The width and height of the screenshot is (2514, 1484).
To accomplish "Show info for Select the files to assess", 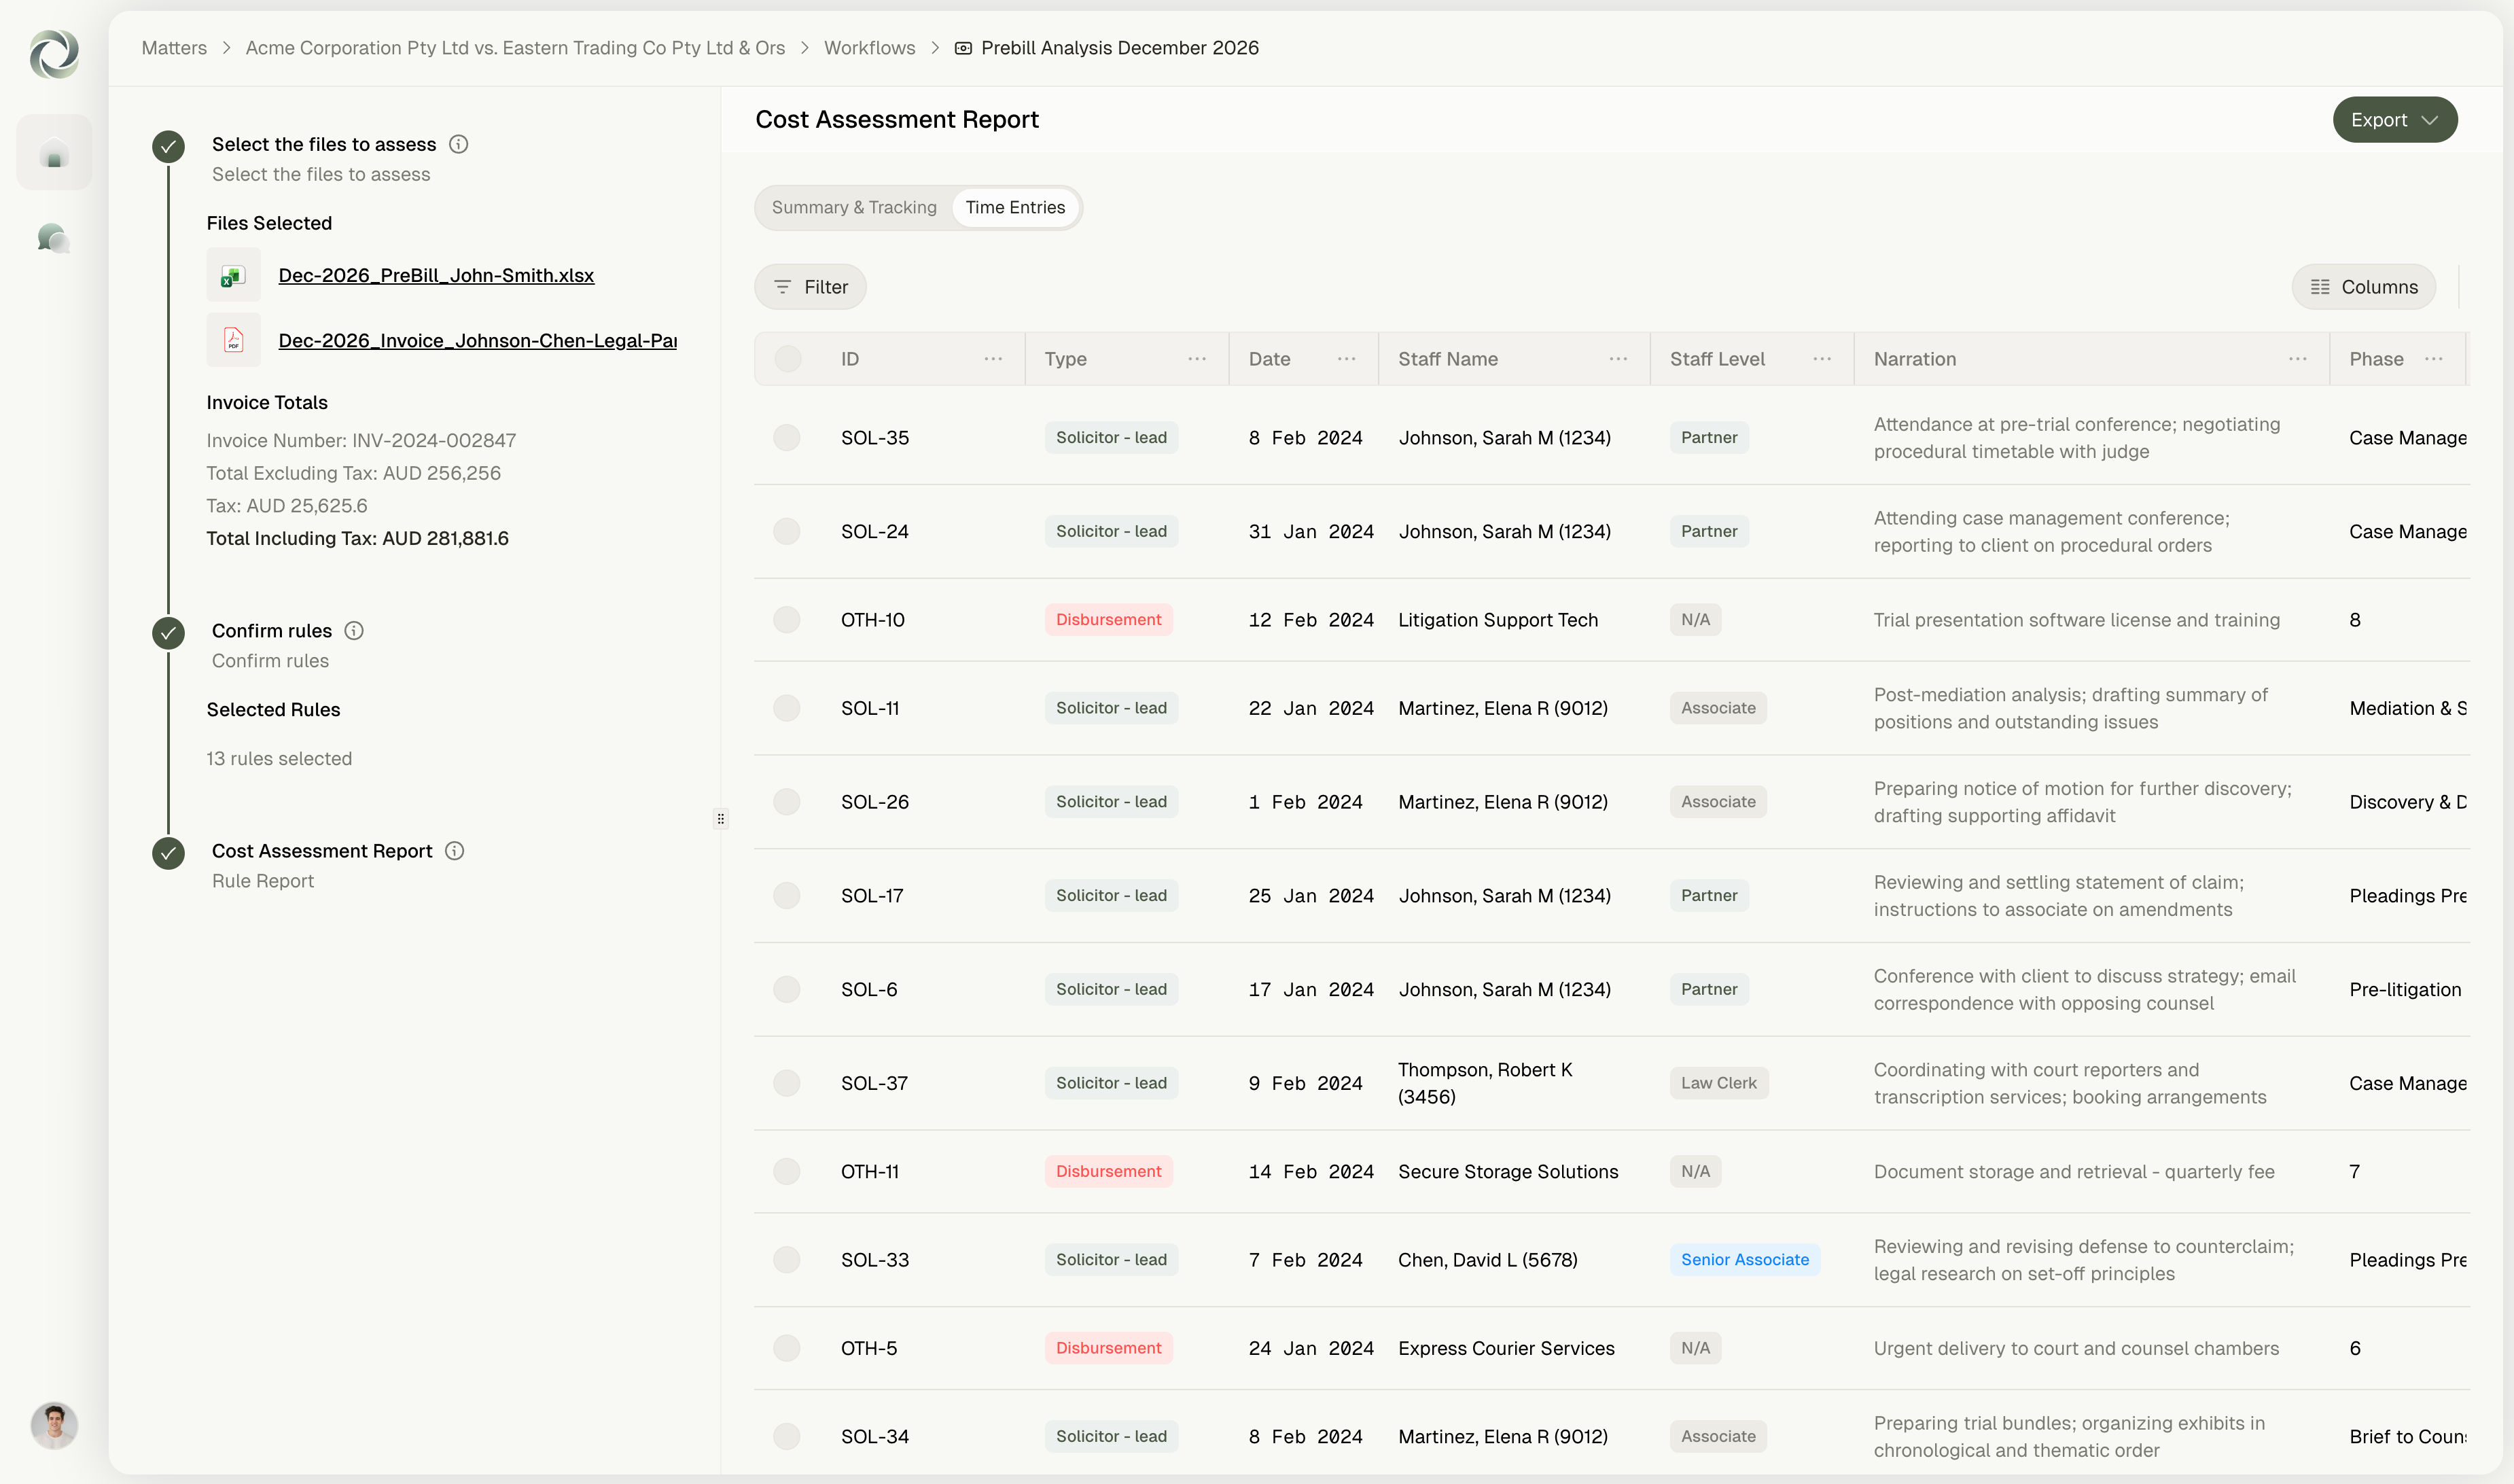I will coord(458,144).
